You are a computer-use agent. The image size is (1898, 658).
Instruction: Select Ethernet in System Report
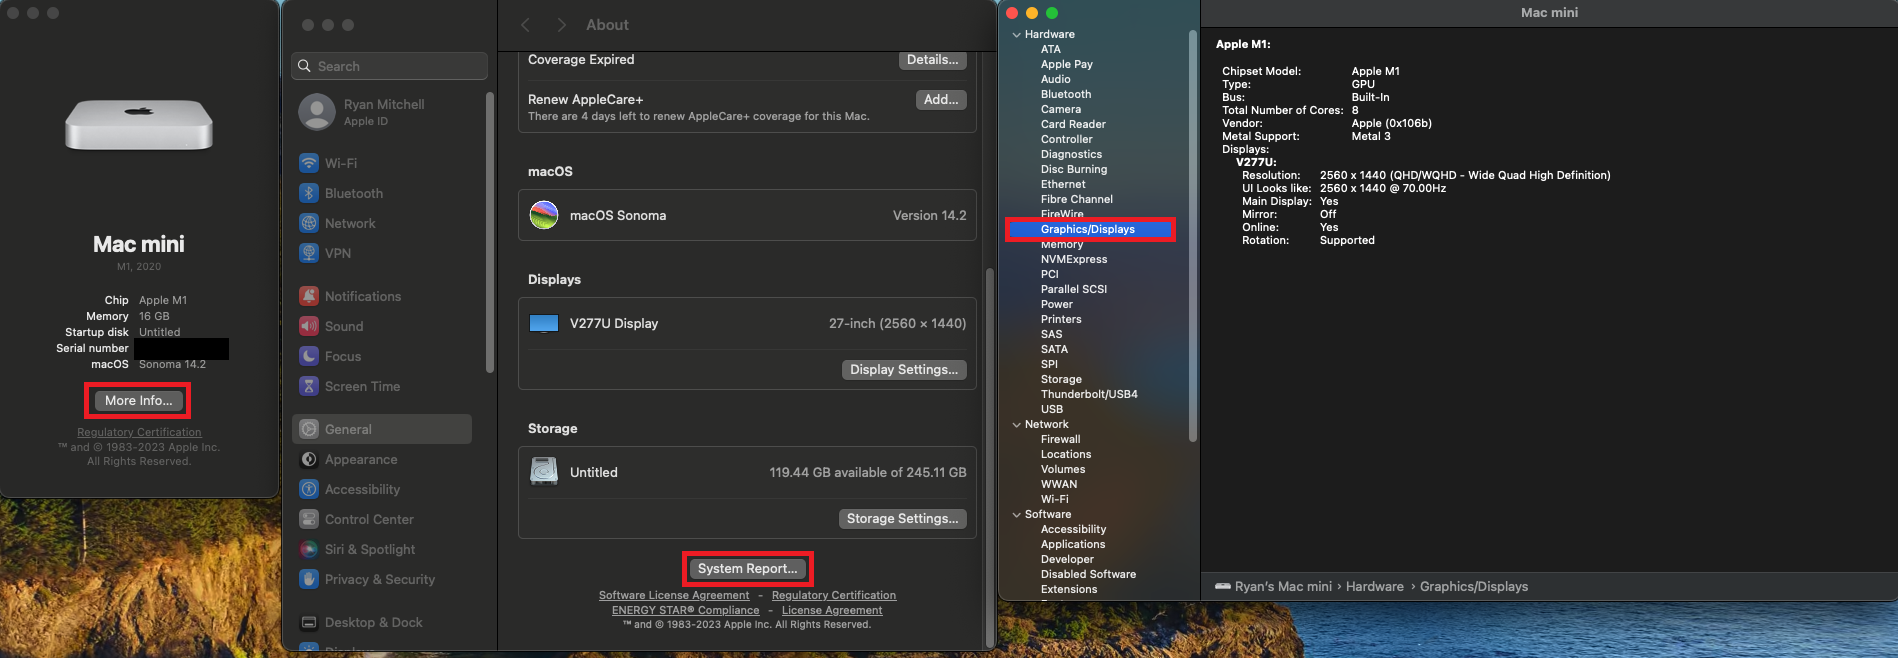point(1063,184)
